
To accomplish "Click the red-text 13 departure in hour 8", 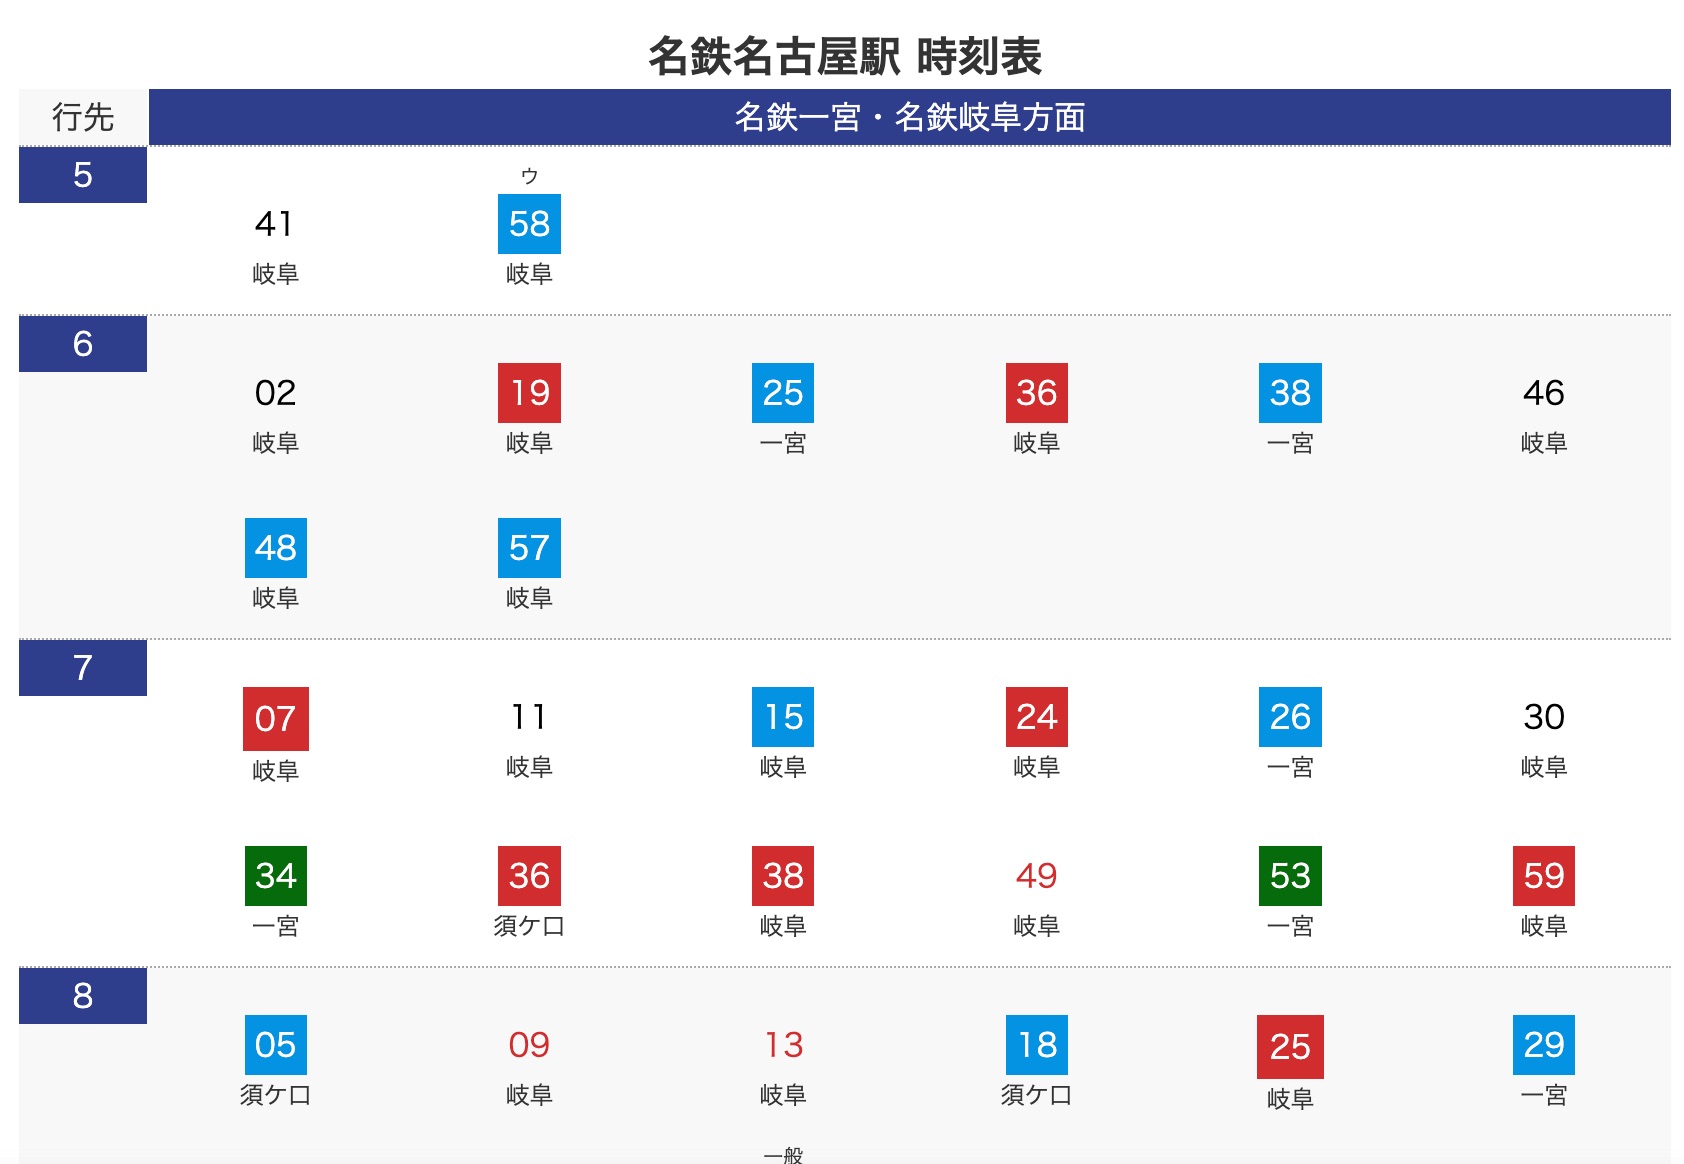I will [x=783, y=1045].
